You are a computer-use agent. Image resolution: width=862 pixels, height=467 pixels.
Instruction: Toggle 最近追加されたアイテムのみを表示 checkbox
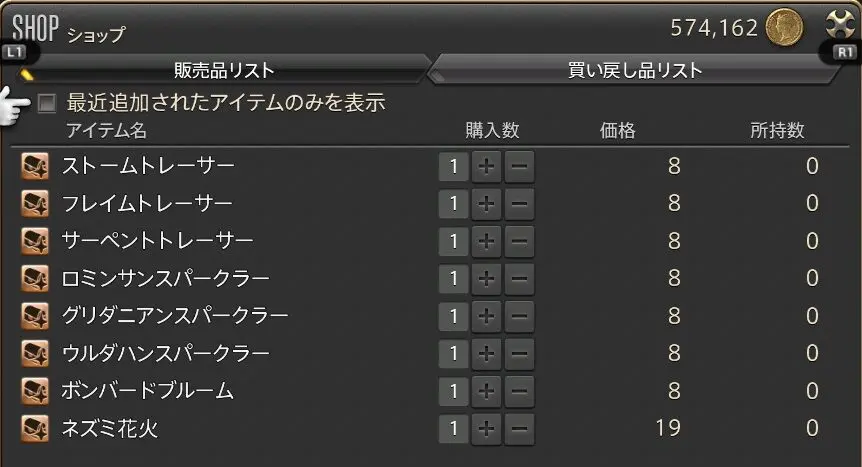[47, 103]
